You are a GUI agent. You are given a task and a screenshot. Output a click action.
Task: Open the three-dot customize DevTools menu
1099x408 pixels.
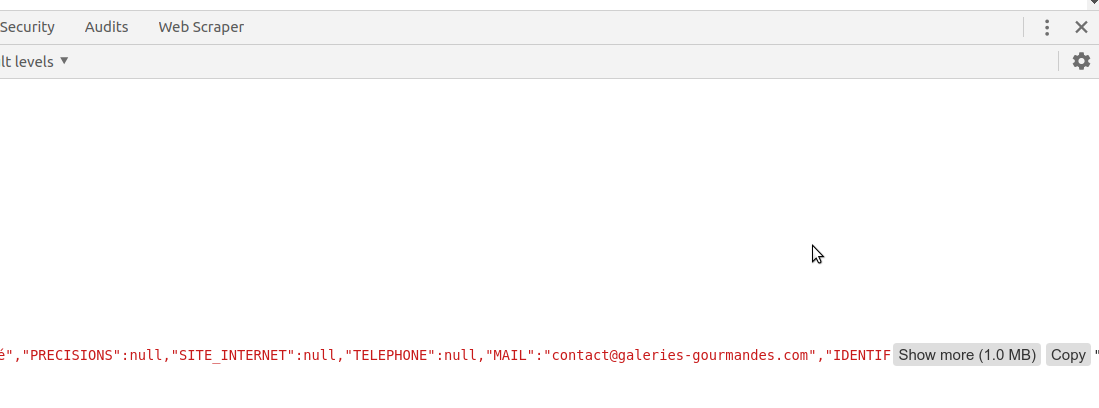point(1046,27)
